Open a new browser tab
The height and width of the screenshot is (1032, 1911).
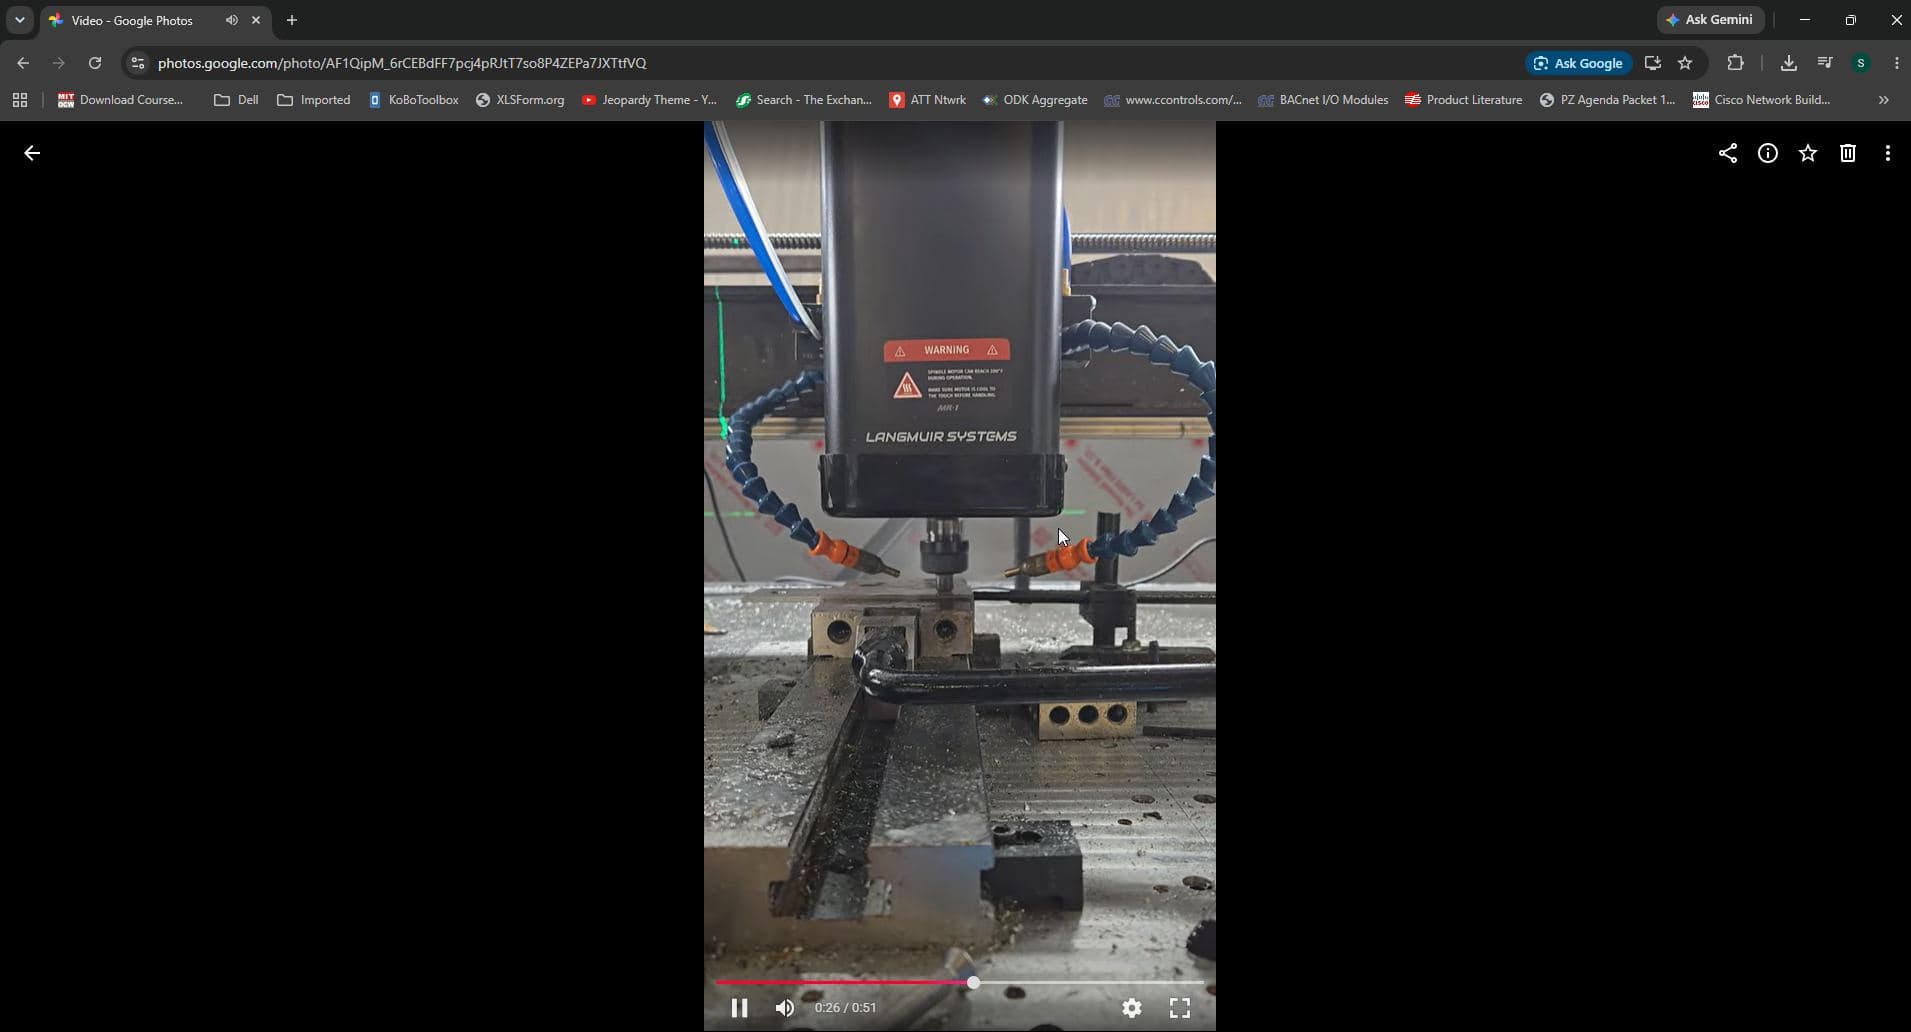click(292, 20)
